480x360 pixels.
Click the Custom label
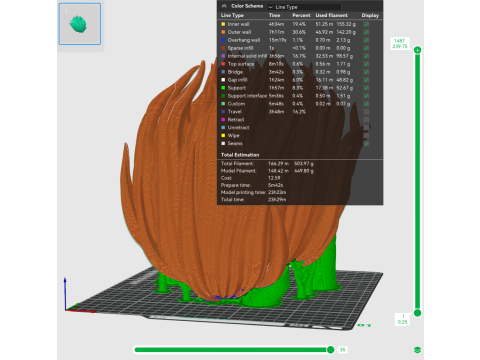(236, 104)
